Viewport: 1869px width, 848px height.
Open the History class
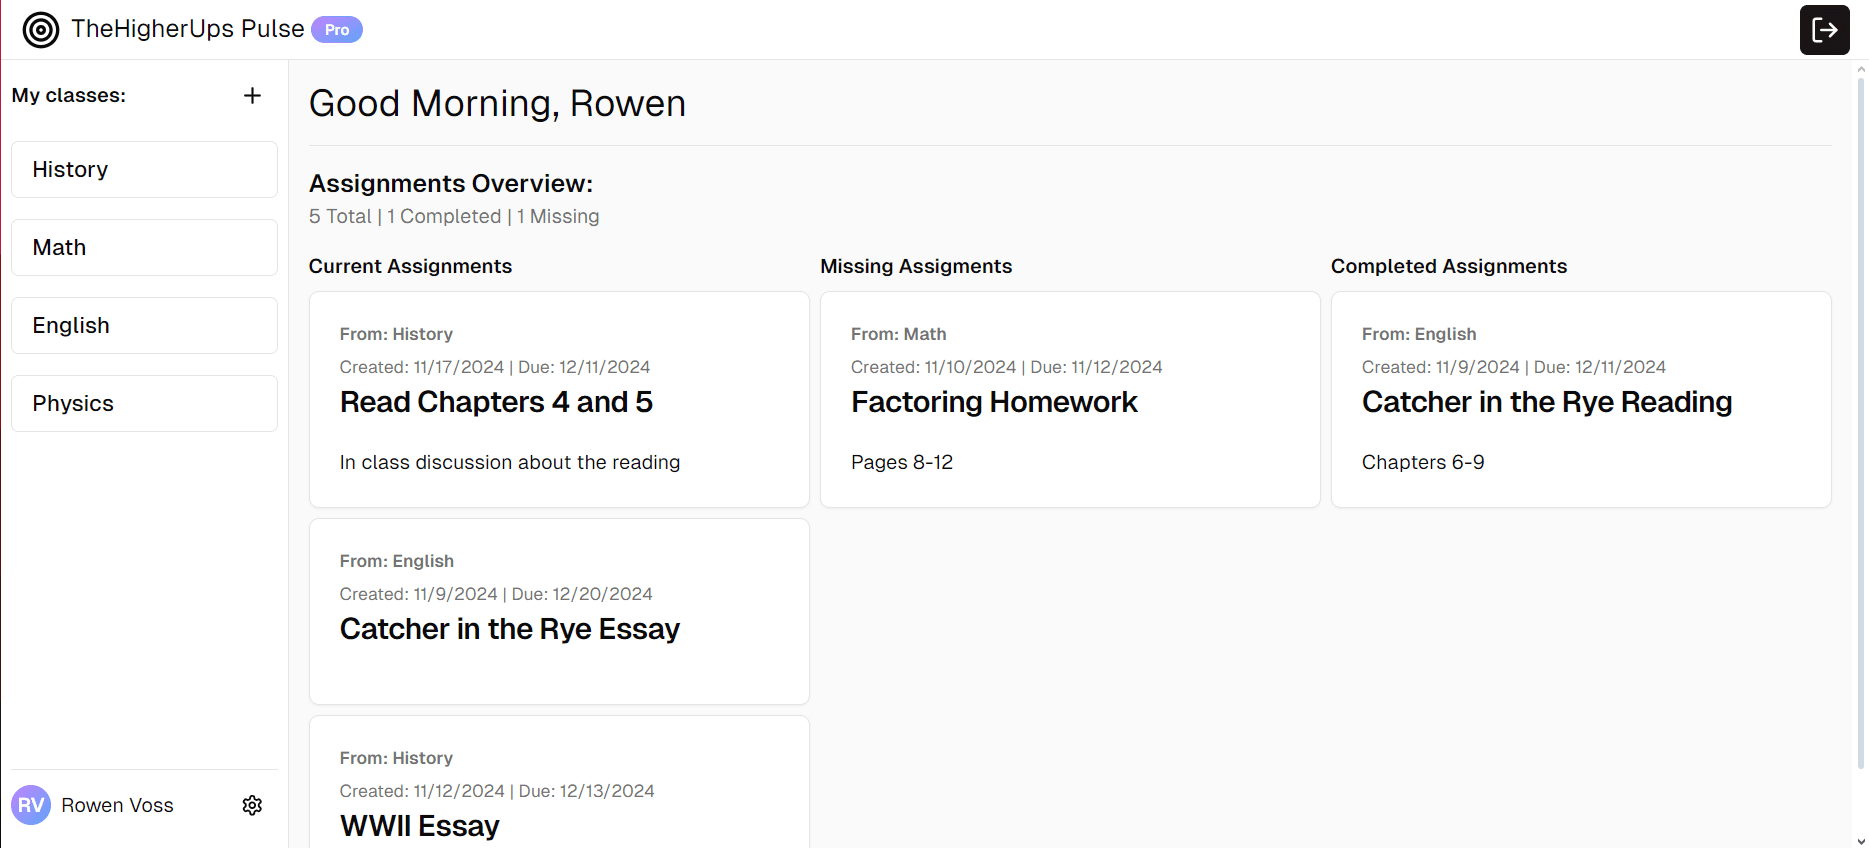tap(144, 170)
